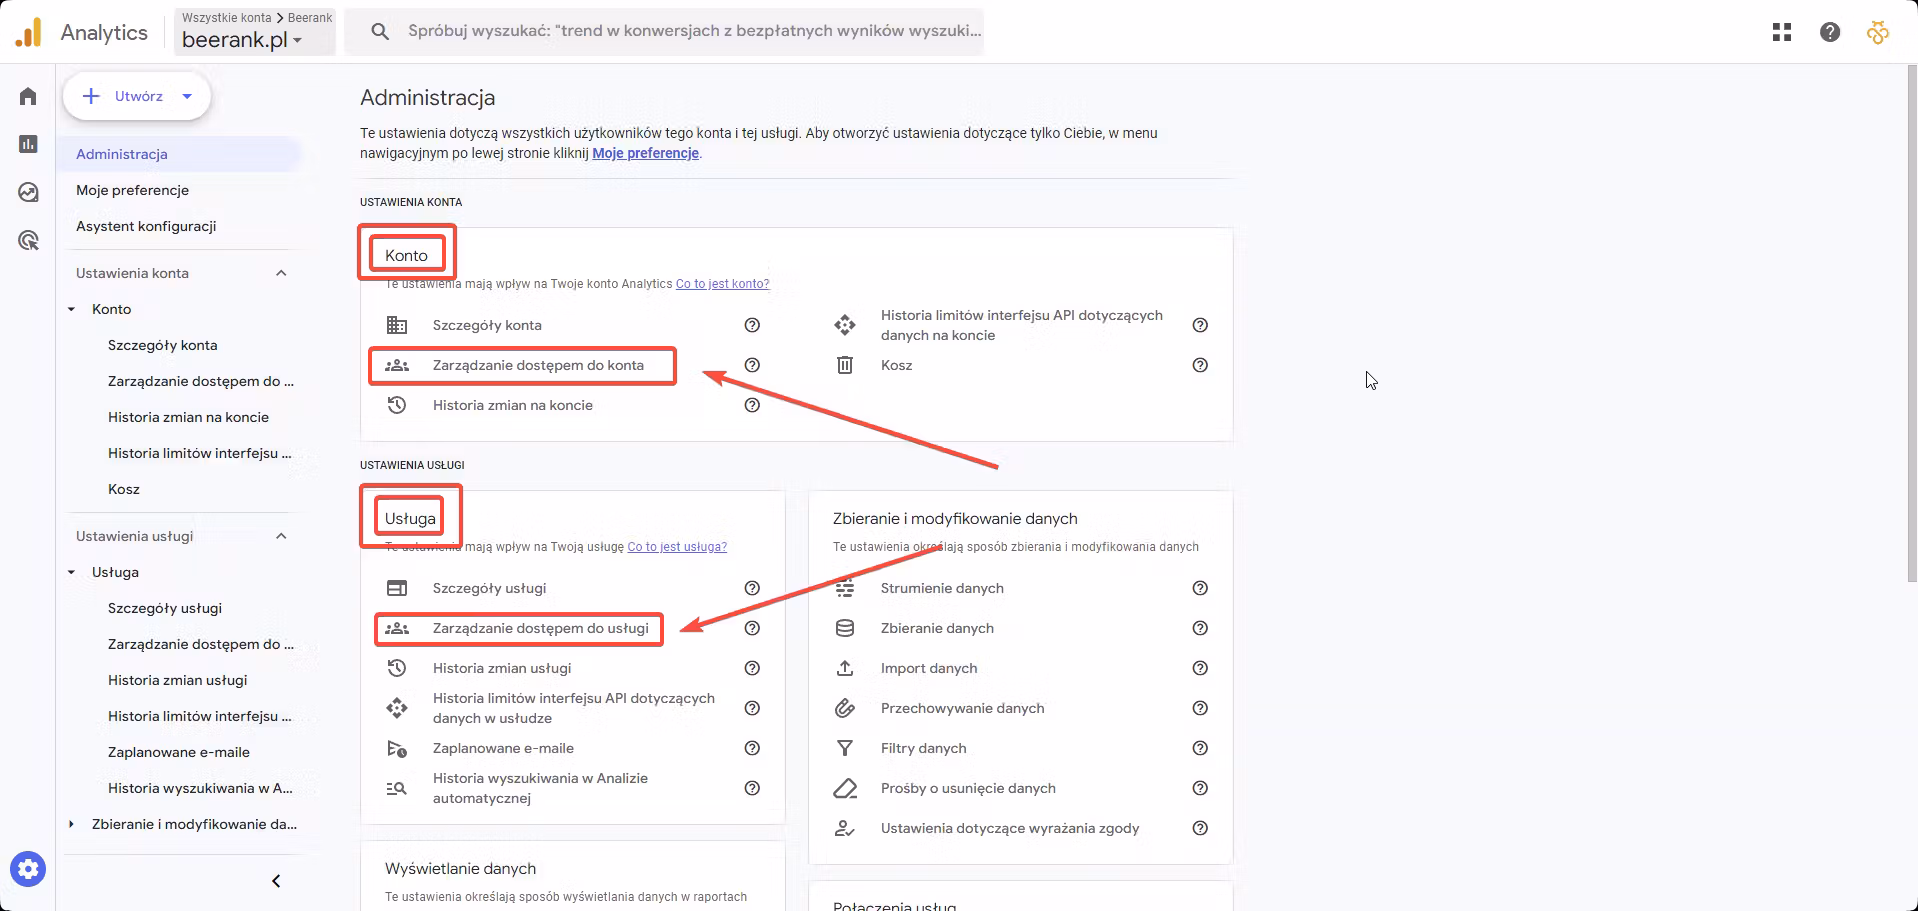Open Zarządzanie dostępem do usługi

pyautogui.click(x=539, y=628)
